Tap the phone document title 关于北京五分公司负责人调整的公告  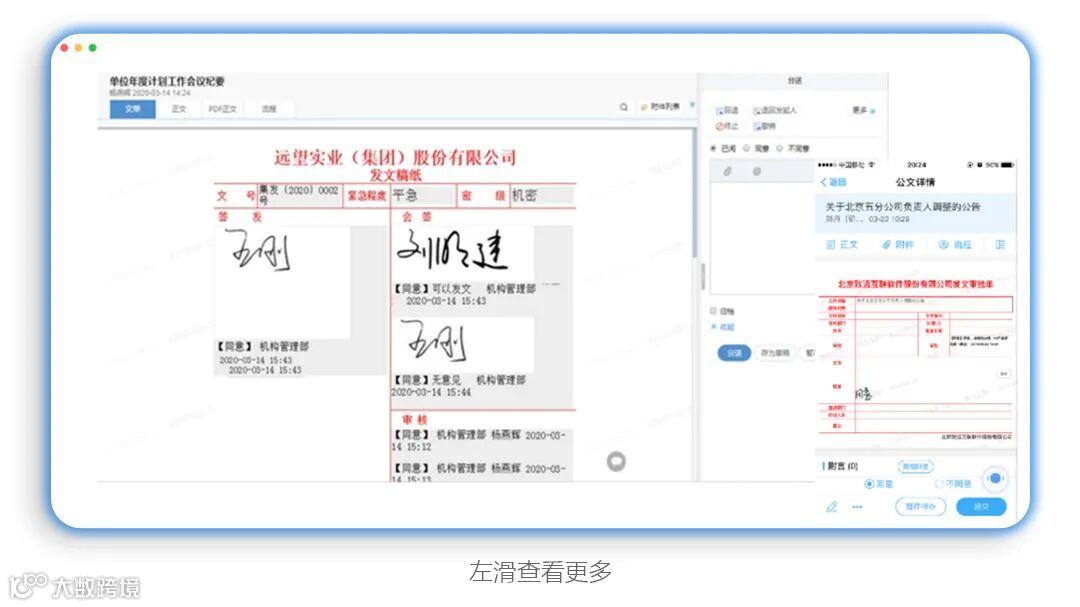click(x=902, y=207)
